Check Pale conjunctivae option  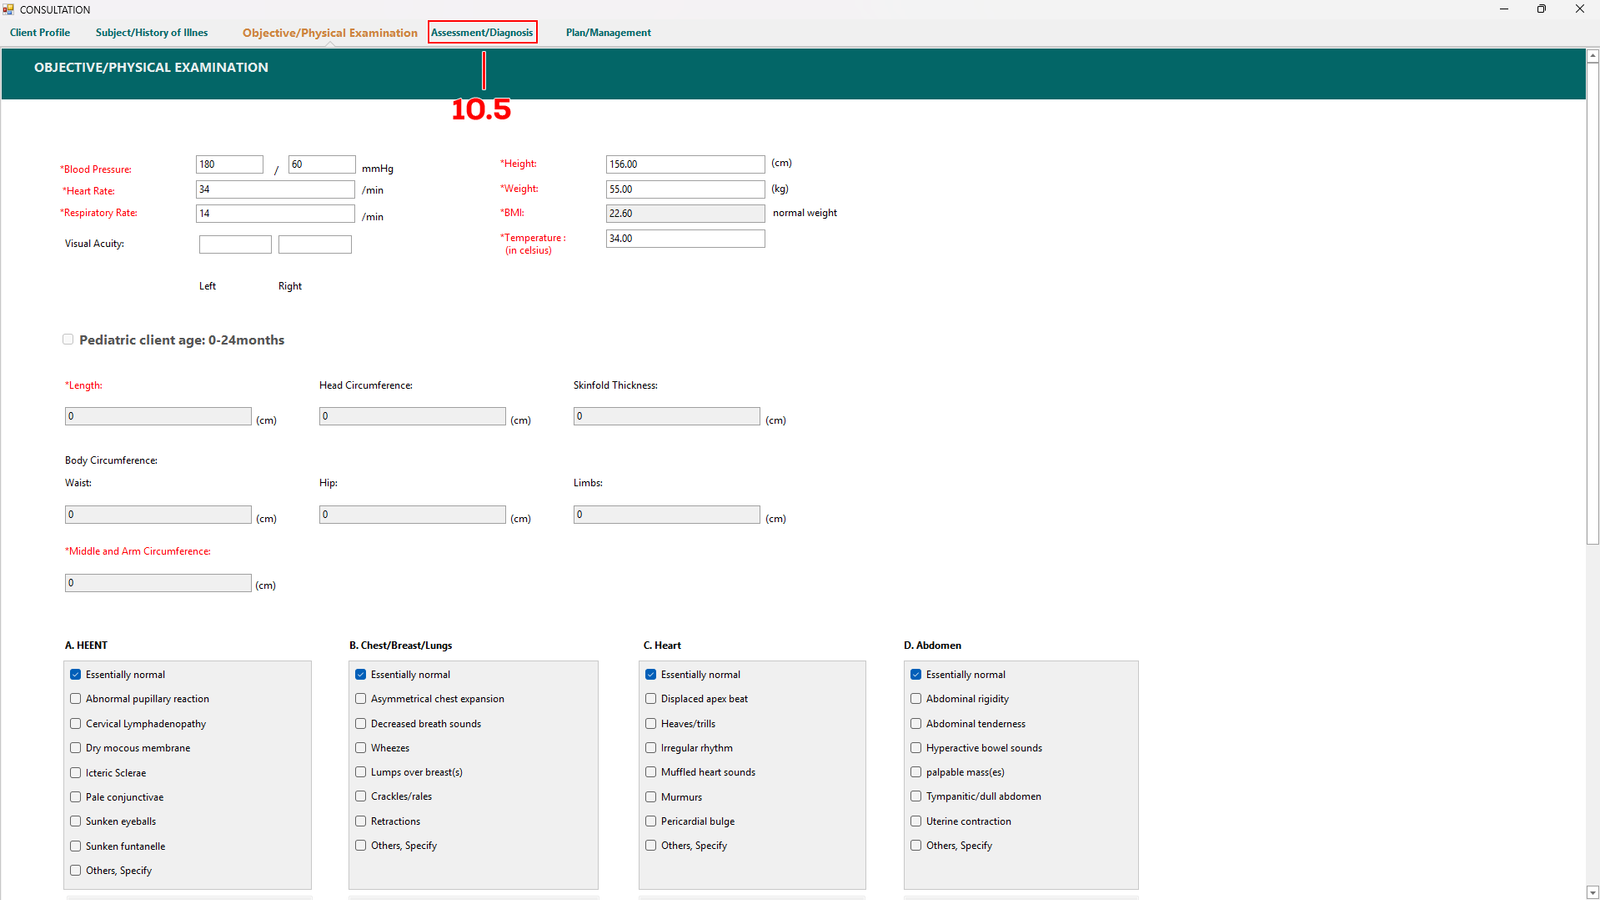tap(76, 797)
